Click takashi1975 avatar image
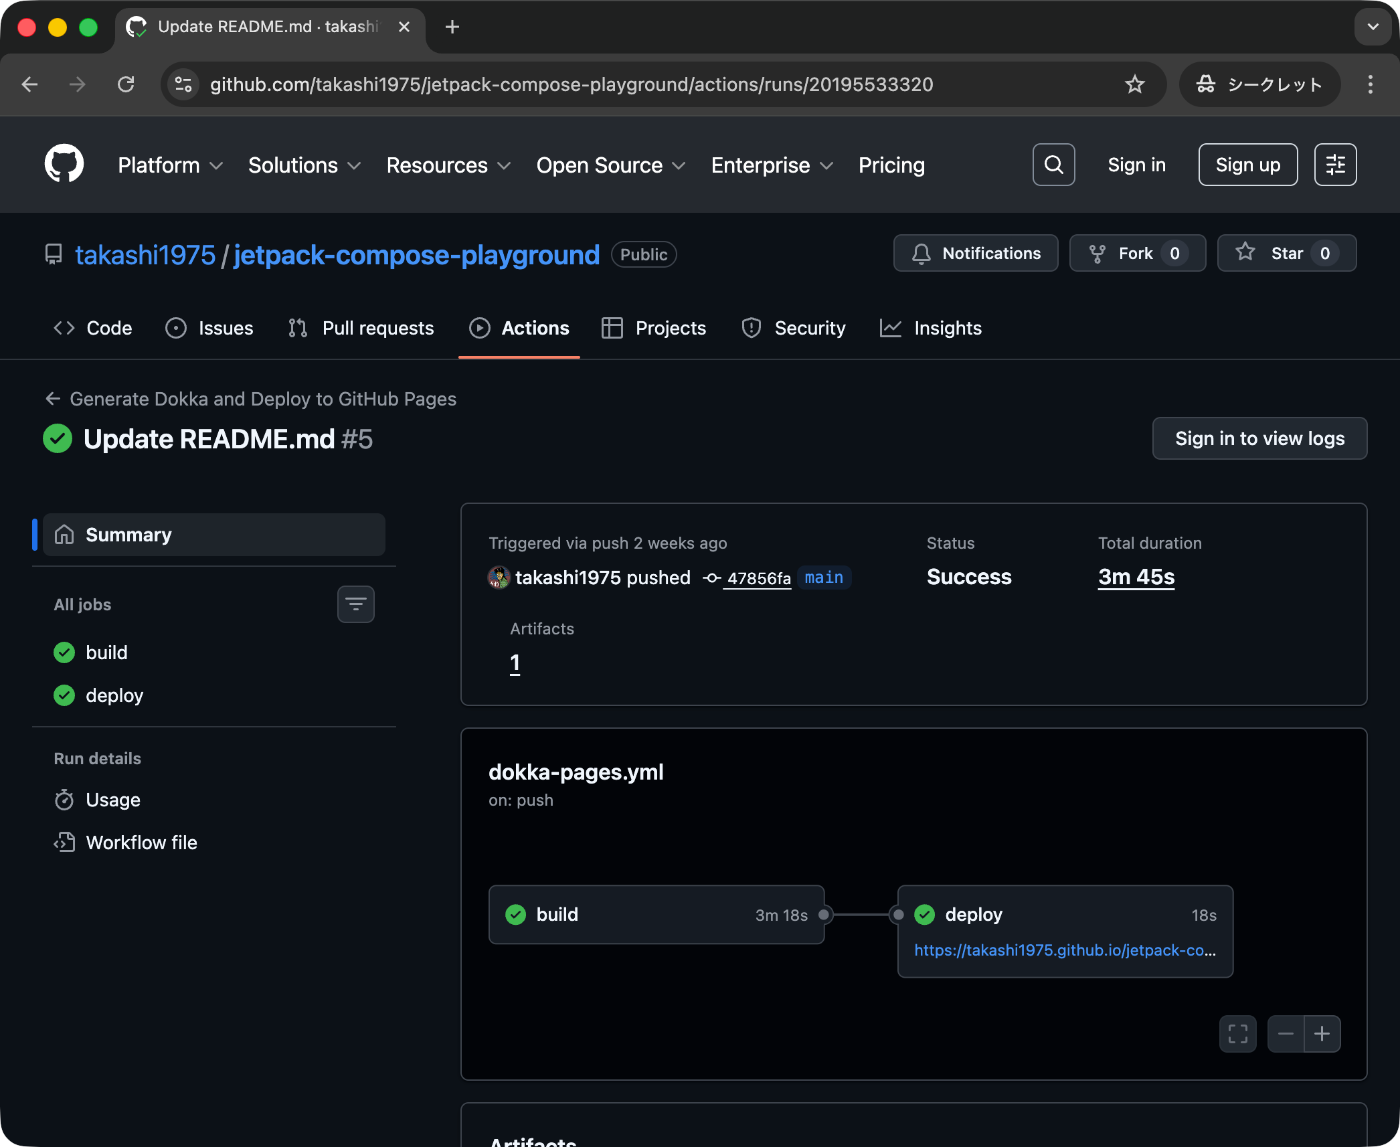Viewport: 1400px width, 1147px height. (499, 577)
